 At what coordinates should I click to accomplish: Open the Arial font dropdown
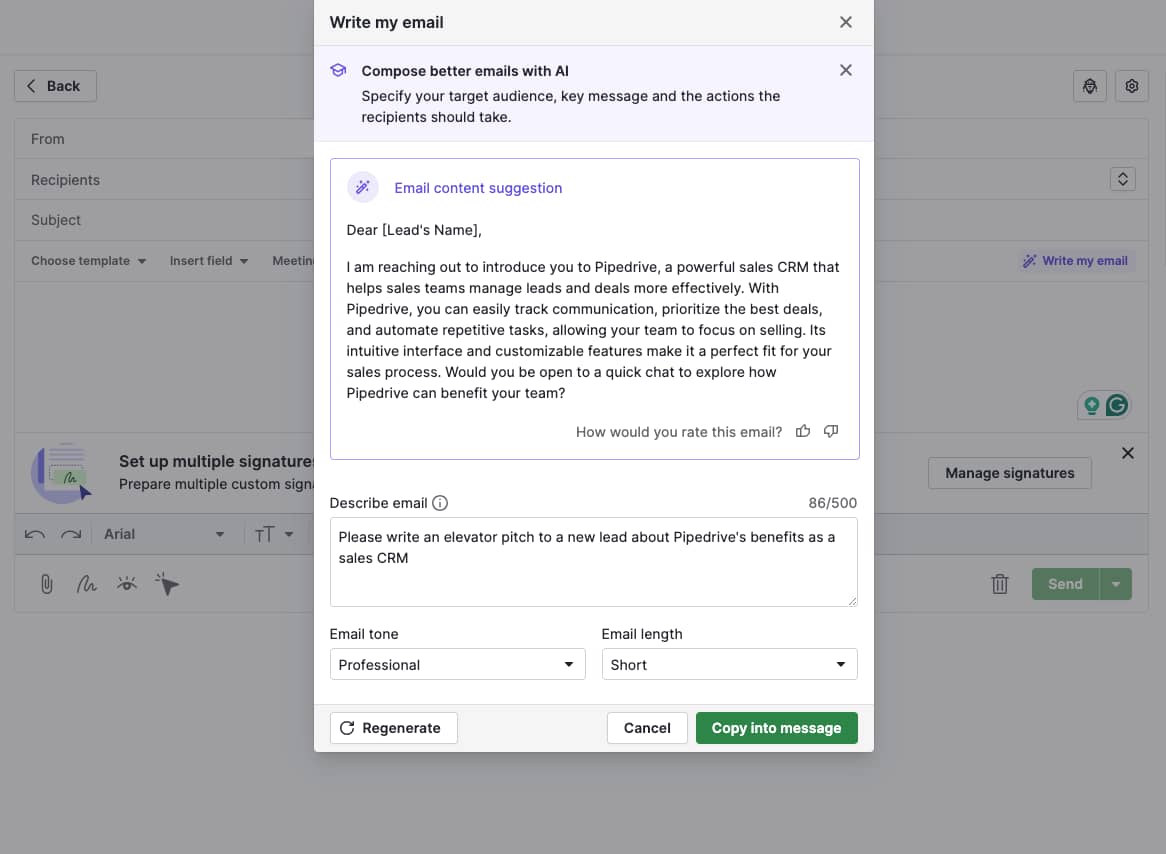click(164, 534)
